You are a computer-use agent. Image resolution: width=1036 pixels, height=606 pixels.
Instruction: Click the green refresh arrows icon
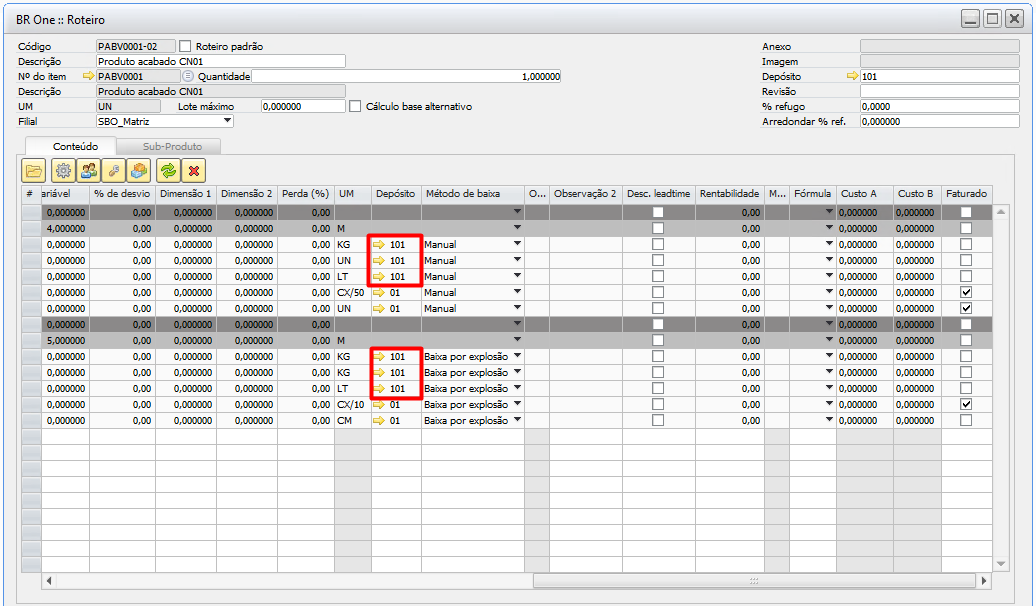coord(168,170)
